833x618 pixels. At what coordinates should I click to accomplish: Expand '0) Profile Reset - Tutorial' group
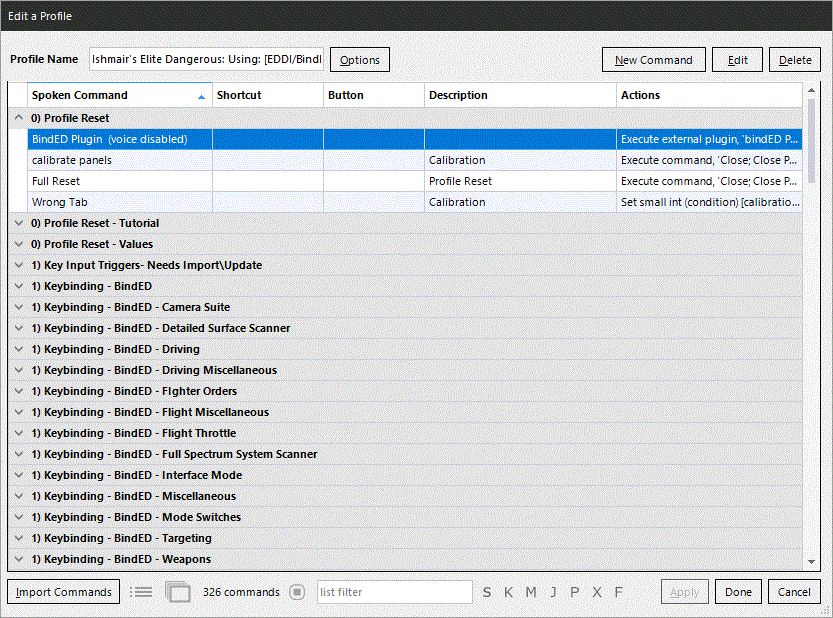tap(19, 223)
